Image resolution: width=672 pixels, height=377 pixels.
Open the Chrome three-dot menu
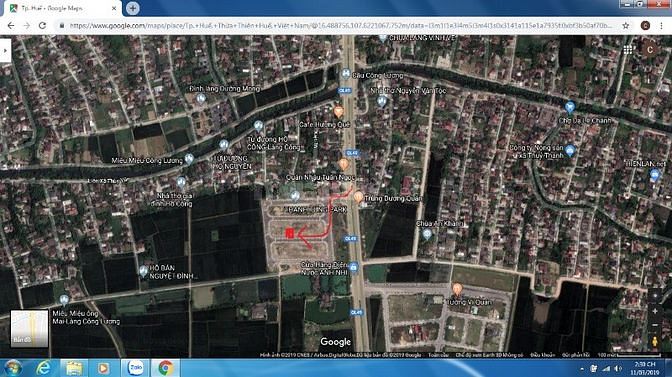(662, 26)
